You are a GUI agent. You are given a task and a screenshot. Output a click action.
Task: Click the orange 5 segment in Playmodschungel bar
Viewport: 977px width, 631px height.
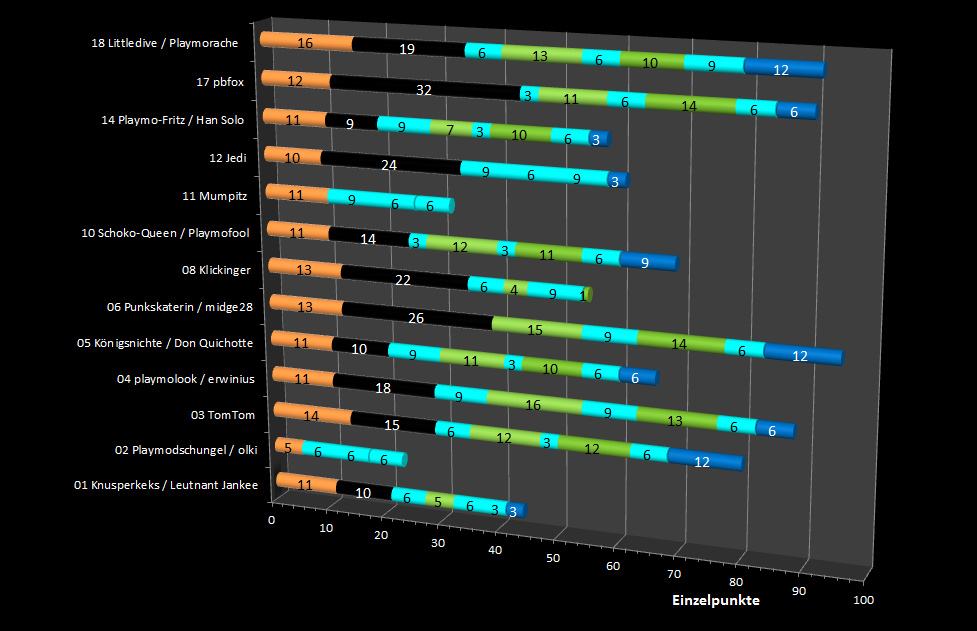coord(288,448)
